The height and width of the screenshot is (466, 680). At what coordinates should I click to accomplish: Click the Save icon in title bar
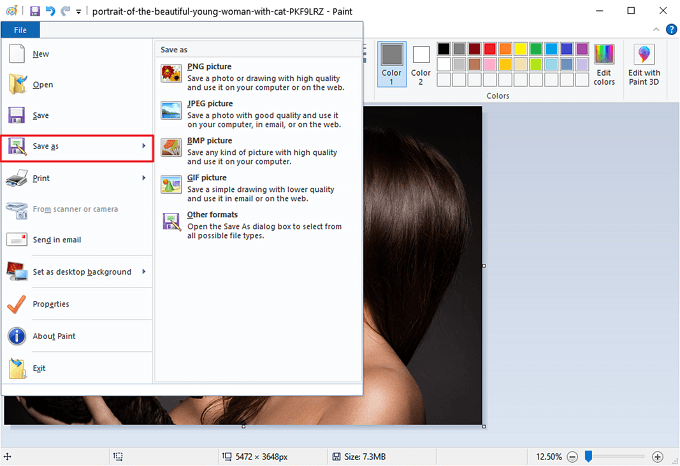35,11
